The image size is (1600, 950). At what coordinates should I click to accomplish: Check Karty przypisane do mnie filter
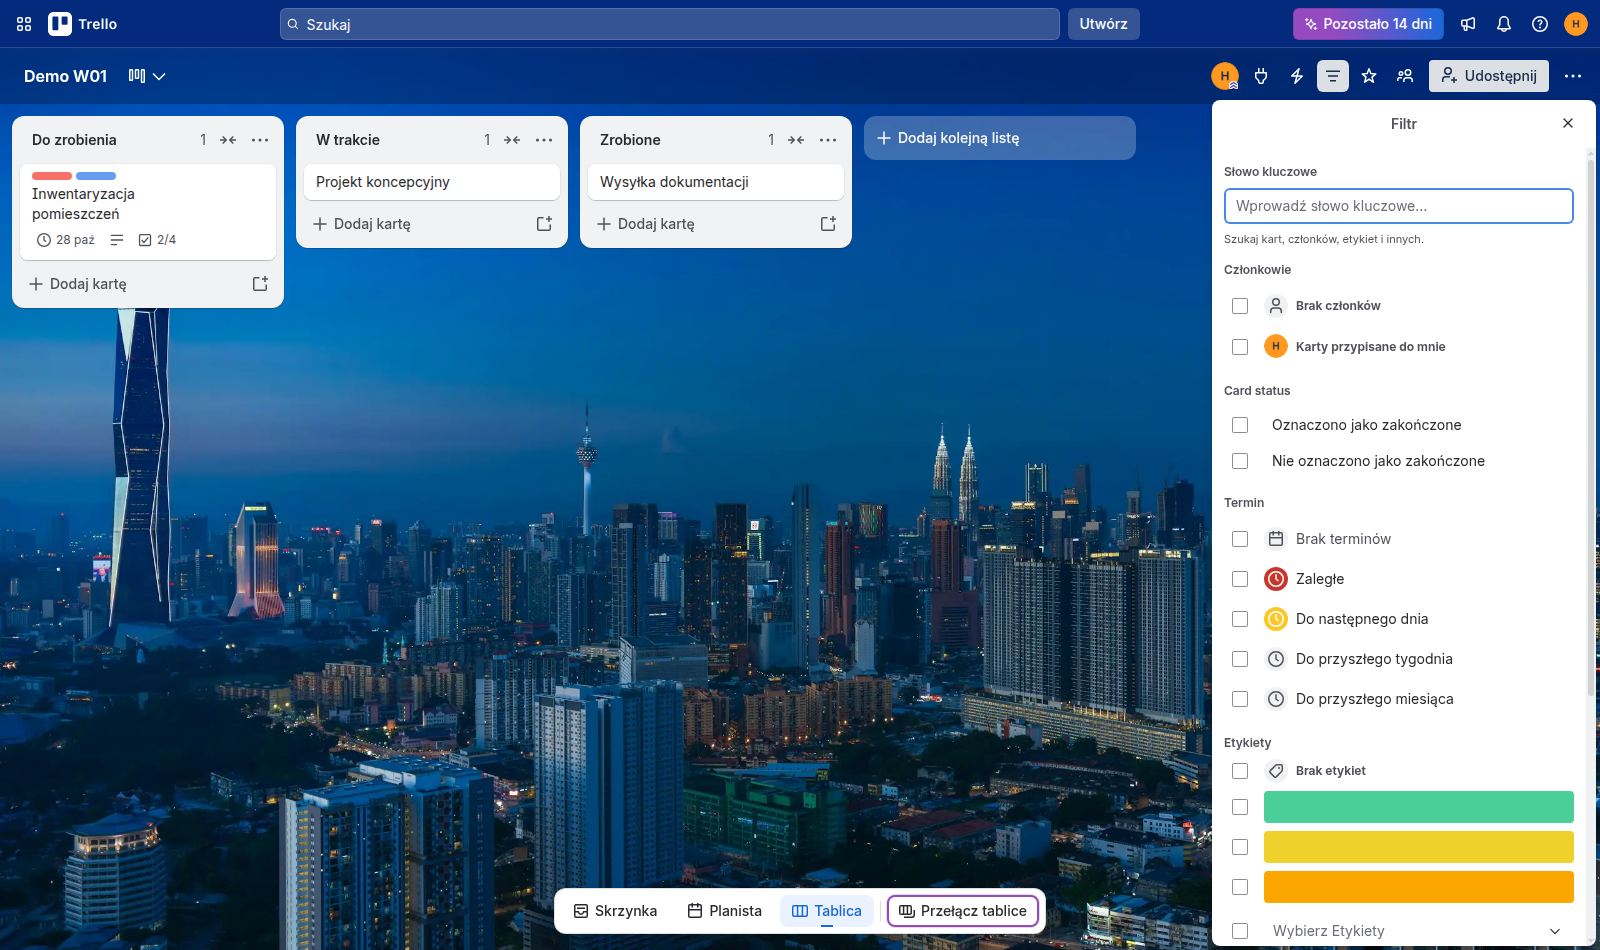click(x=1240, y=347)
